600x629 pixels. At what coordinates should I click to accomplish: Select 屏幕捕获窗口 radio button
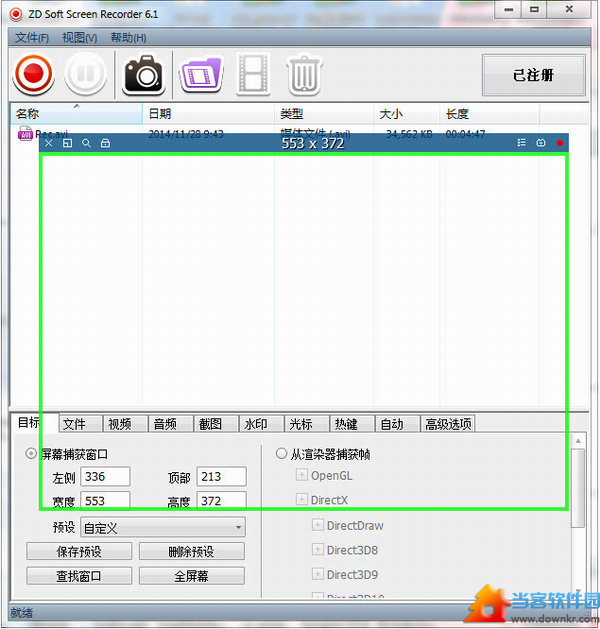pos(31,454)
